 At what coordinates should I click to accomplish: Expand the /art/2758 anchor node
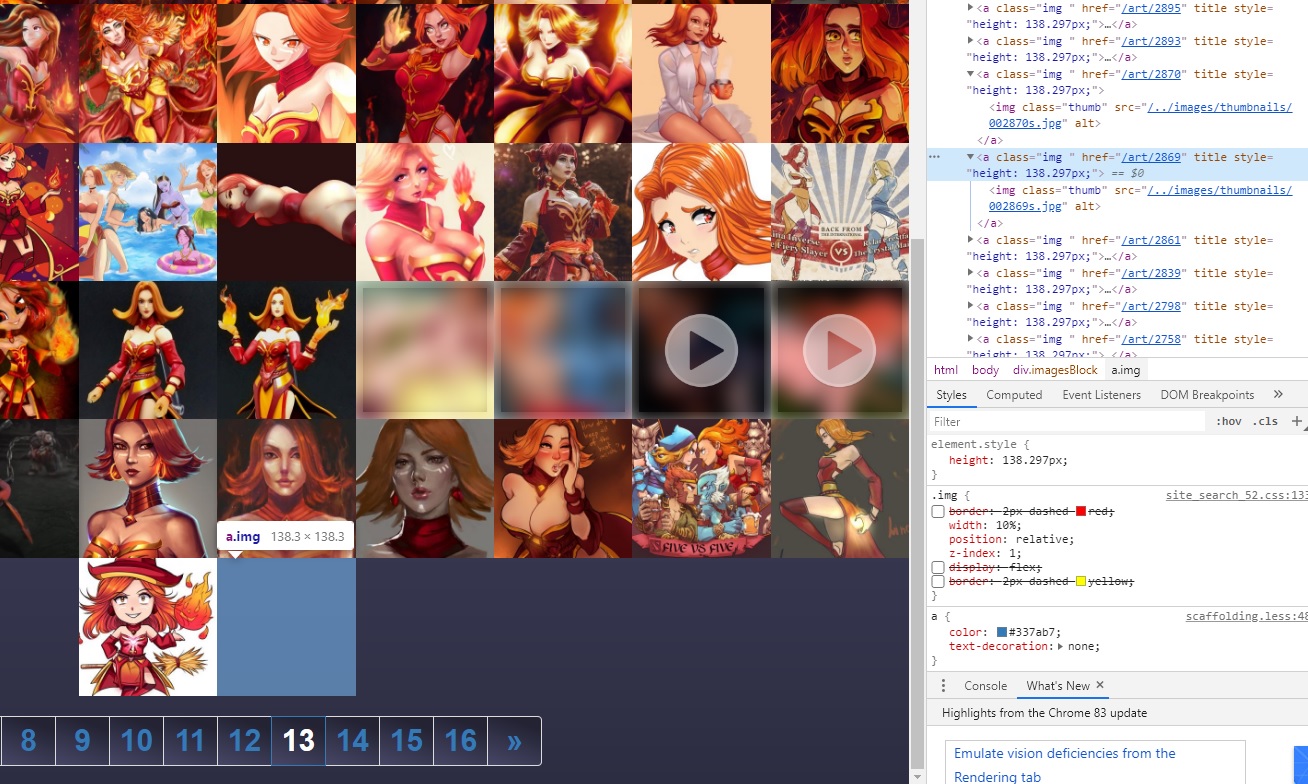[970, 339]
